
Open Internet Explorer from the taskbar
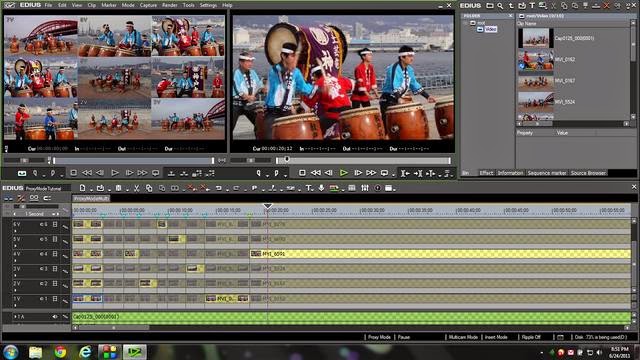click(85, 352)
